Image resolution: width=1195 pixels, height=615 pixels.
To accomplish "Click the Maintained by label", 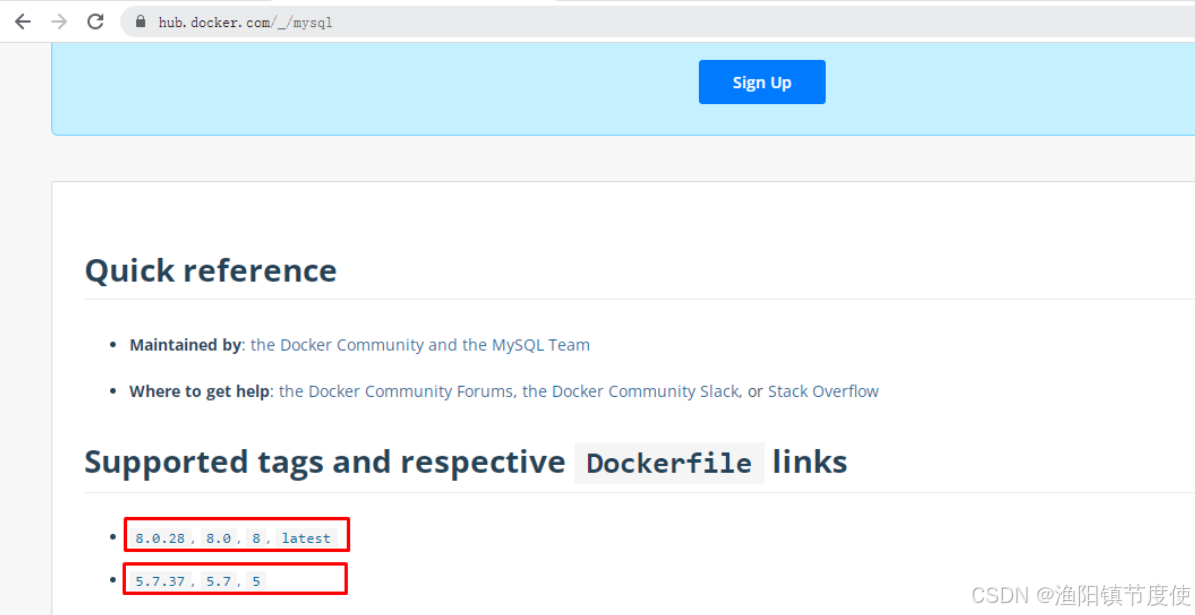I will 185,345.
